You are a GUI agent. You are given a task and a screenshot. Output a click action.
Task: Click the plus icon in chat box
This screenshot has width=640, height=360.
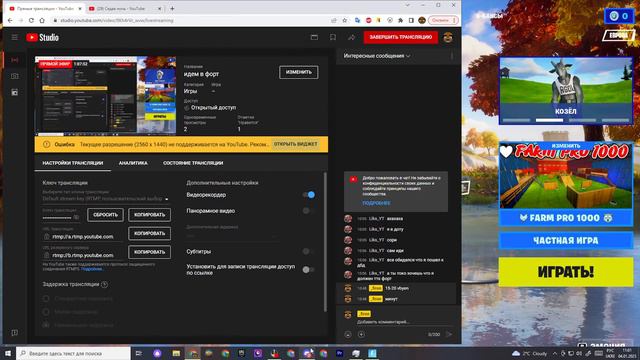pos(361,334)
